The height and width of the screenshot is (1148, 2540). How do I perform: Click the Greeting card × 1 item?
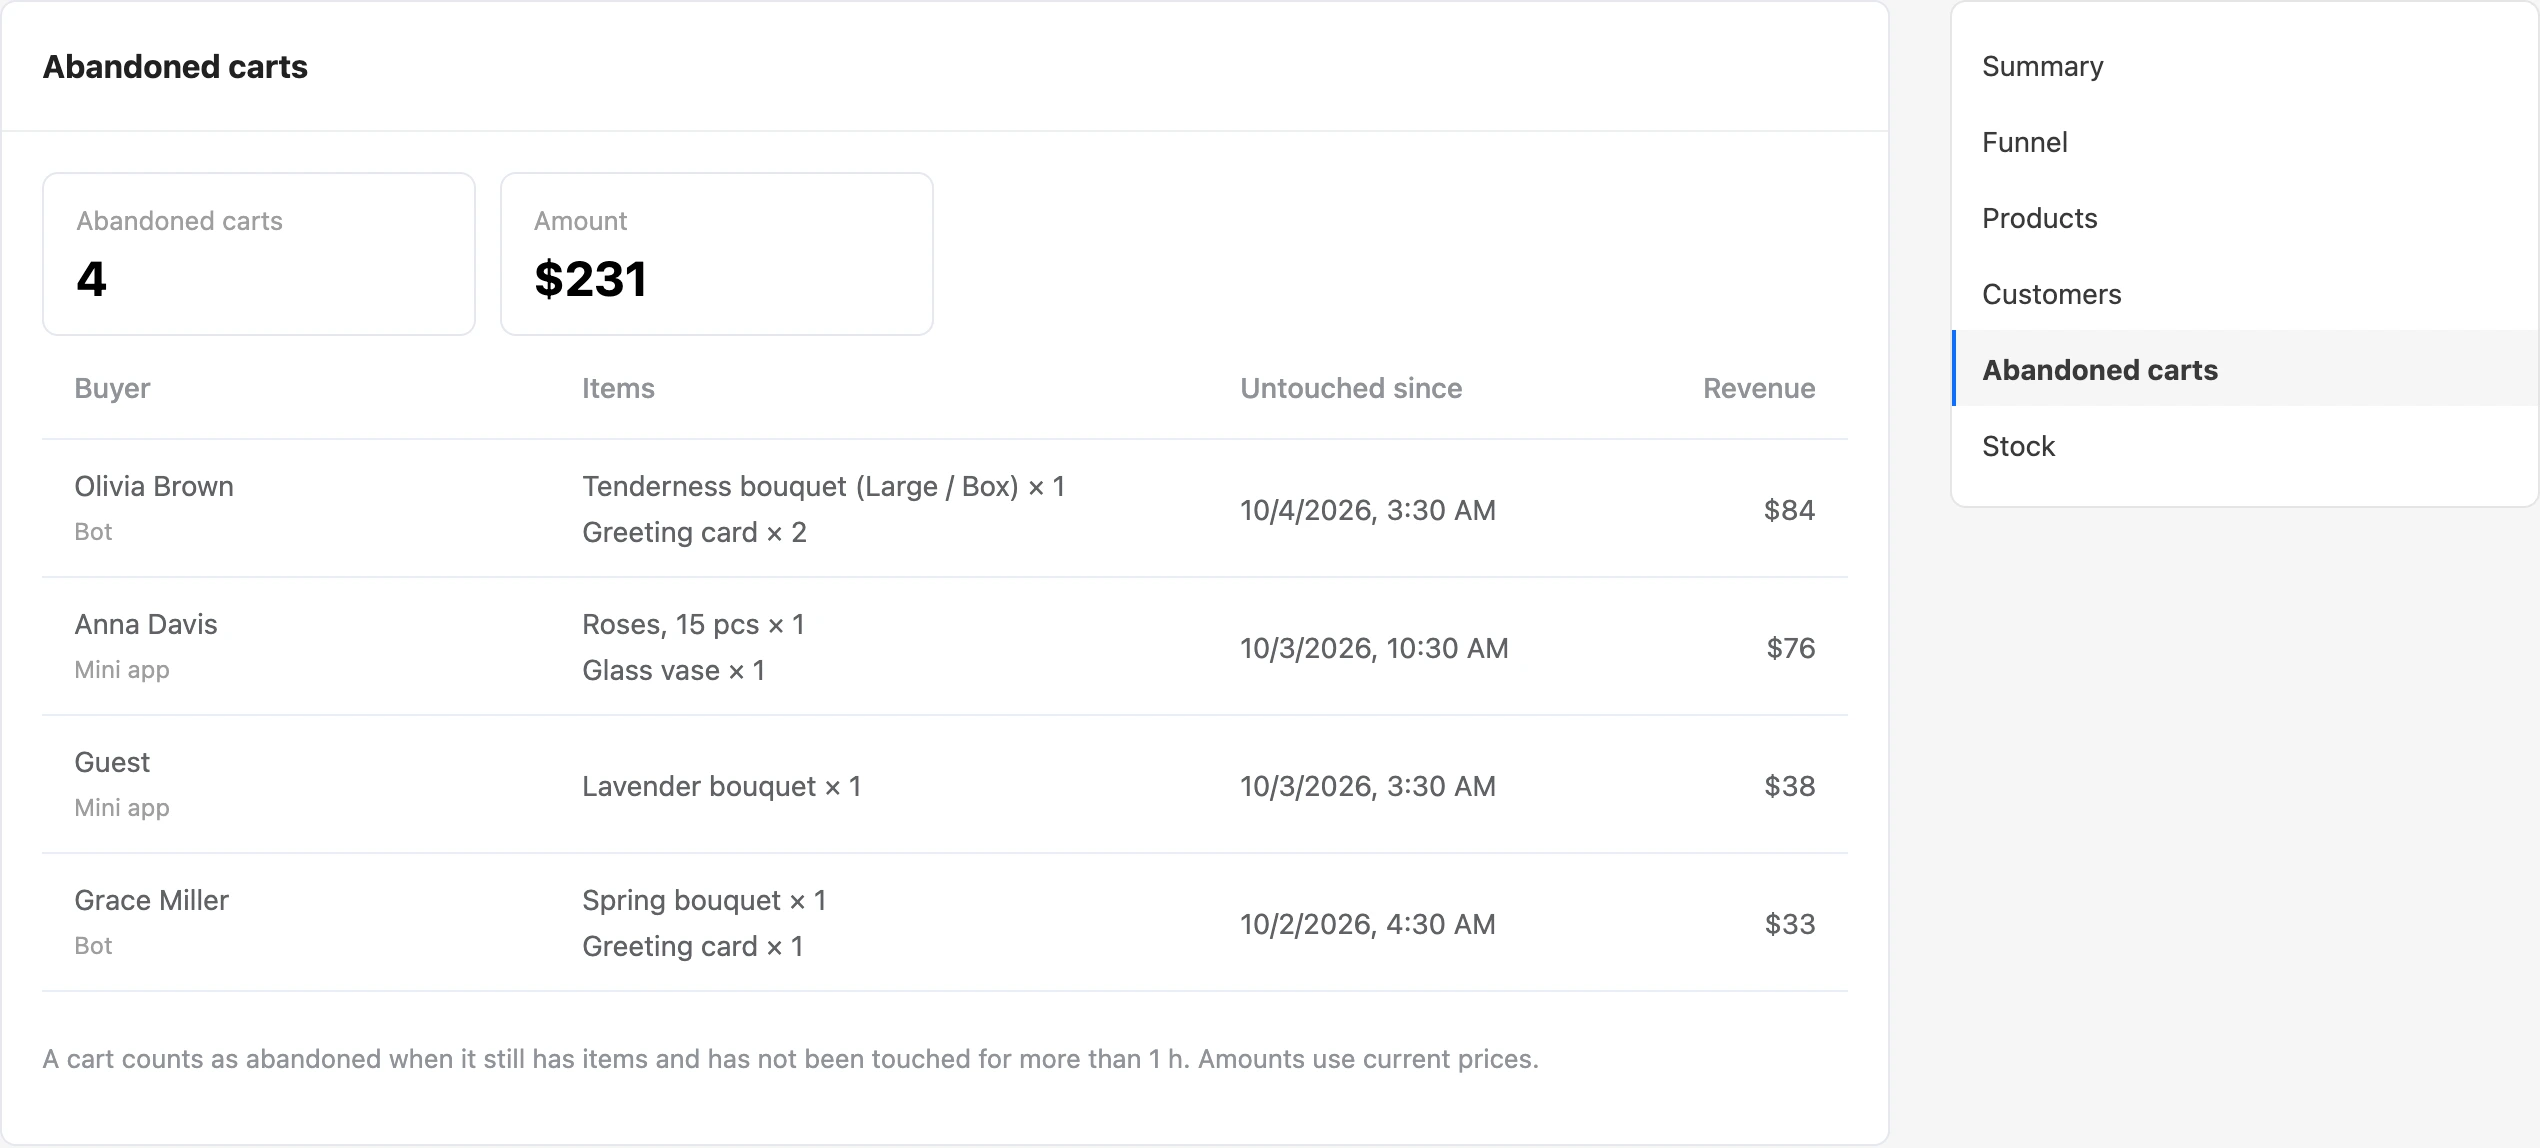[692, 946]
